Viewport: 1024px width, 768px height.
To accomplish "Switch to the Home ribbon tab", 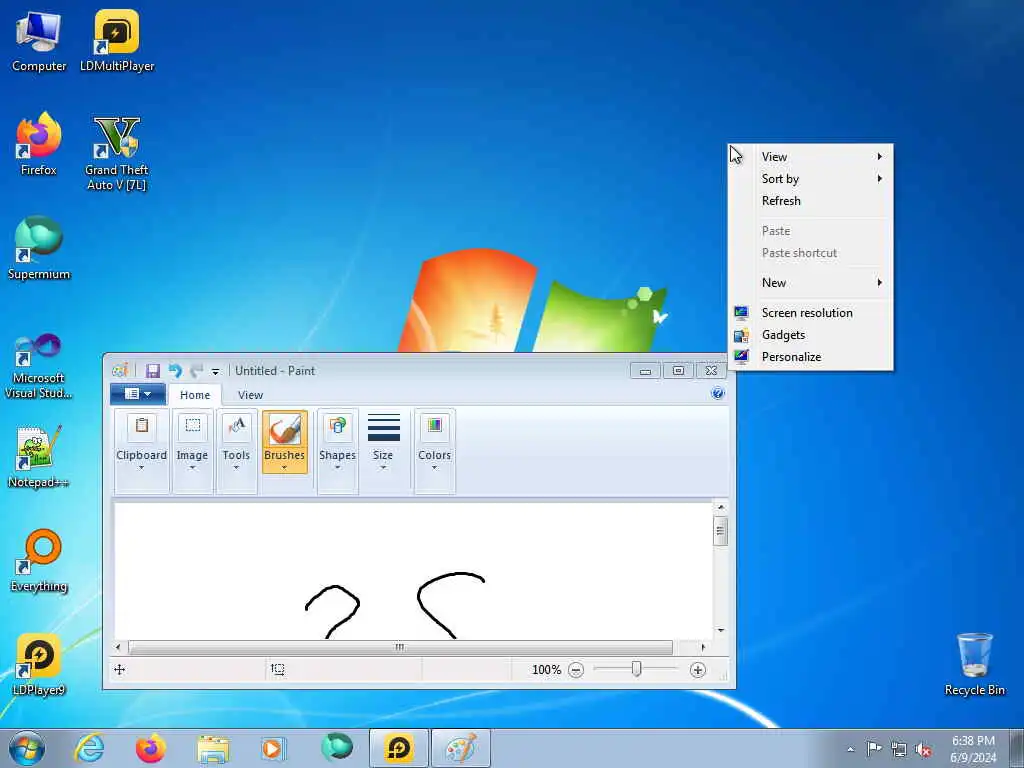I will coord(195,395).
